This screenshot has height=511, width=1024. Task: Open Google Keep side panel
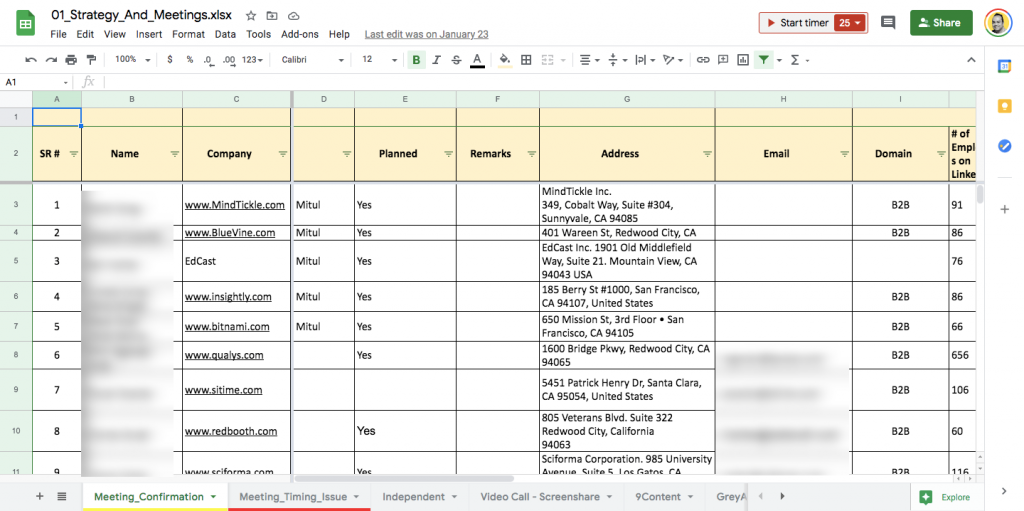[1004, 106]
